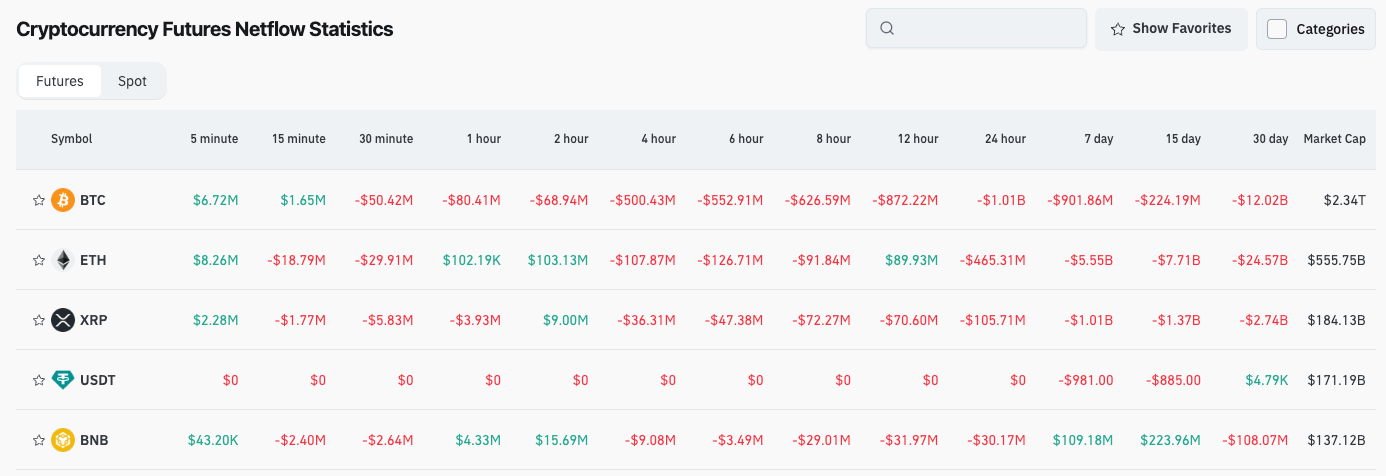The width and height of the screenshot is (1386, 476).
Task: Open the USDT symbol link
Action: point(98,380)
